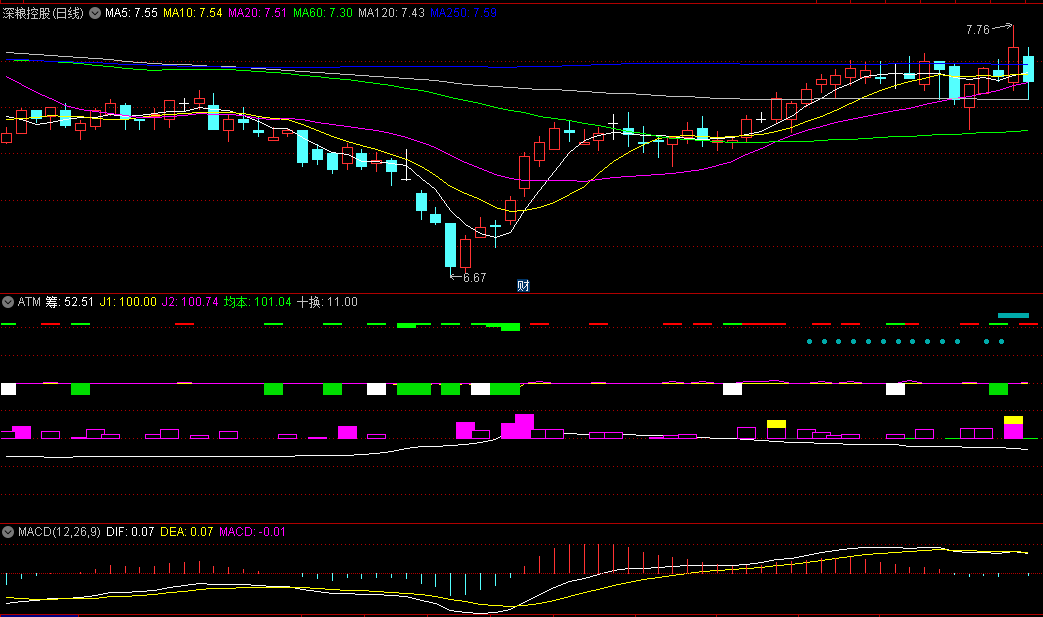Click the J2: 100.74 value
This screenshot has width=1043, height=617.
(190, 302)
